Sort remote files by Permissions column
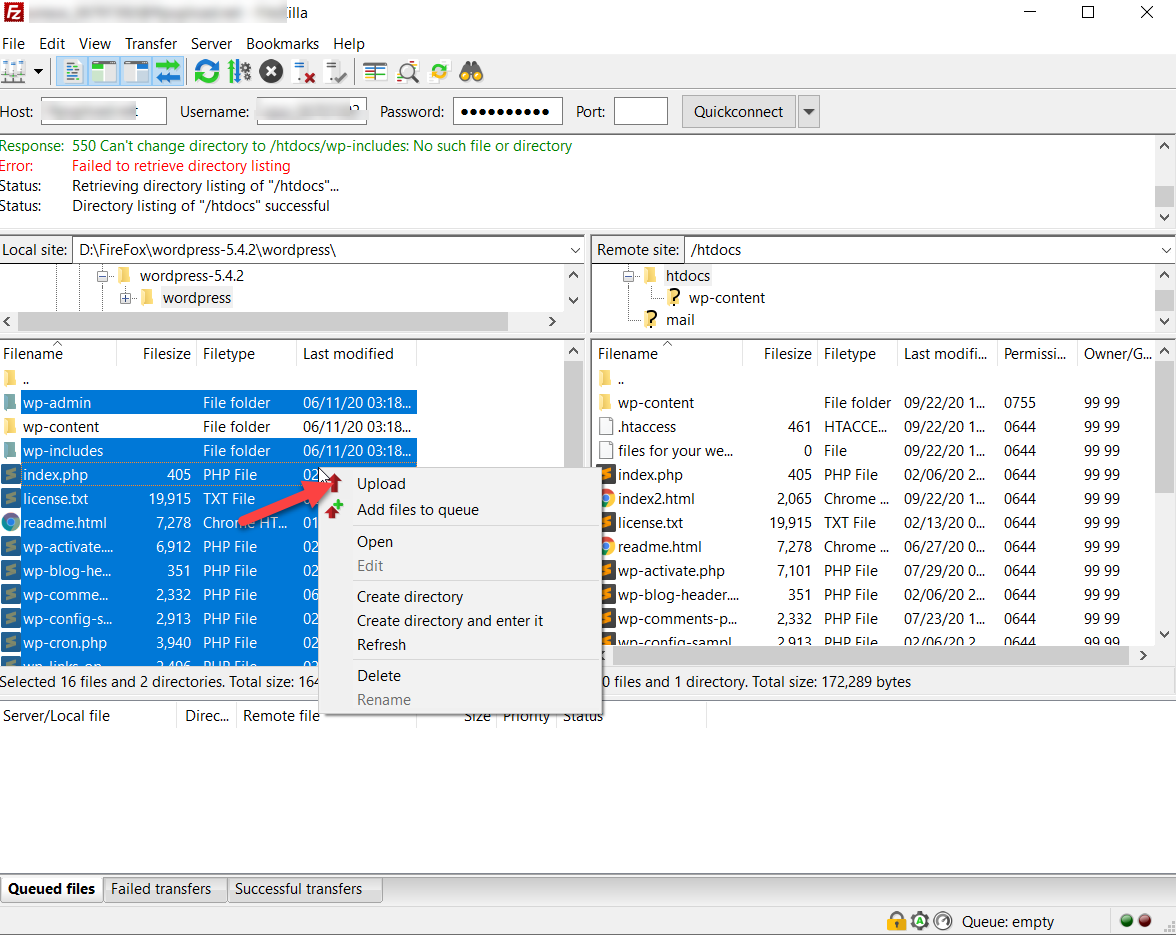Image resolution: width=1176 pixels, height=935 pixels. coord(1035,354)
